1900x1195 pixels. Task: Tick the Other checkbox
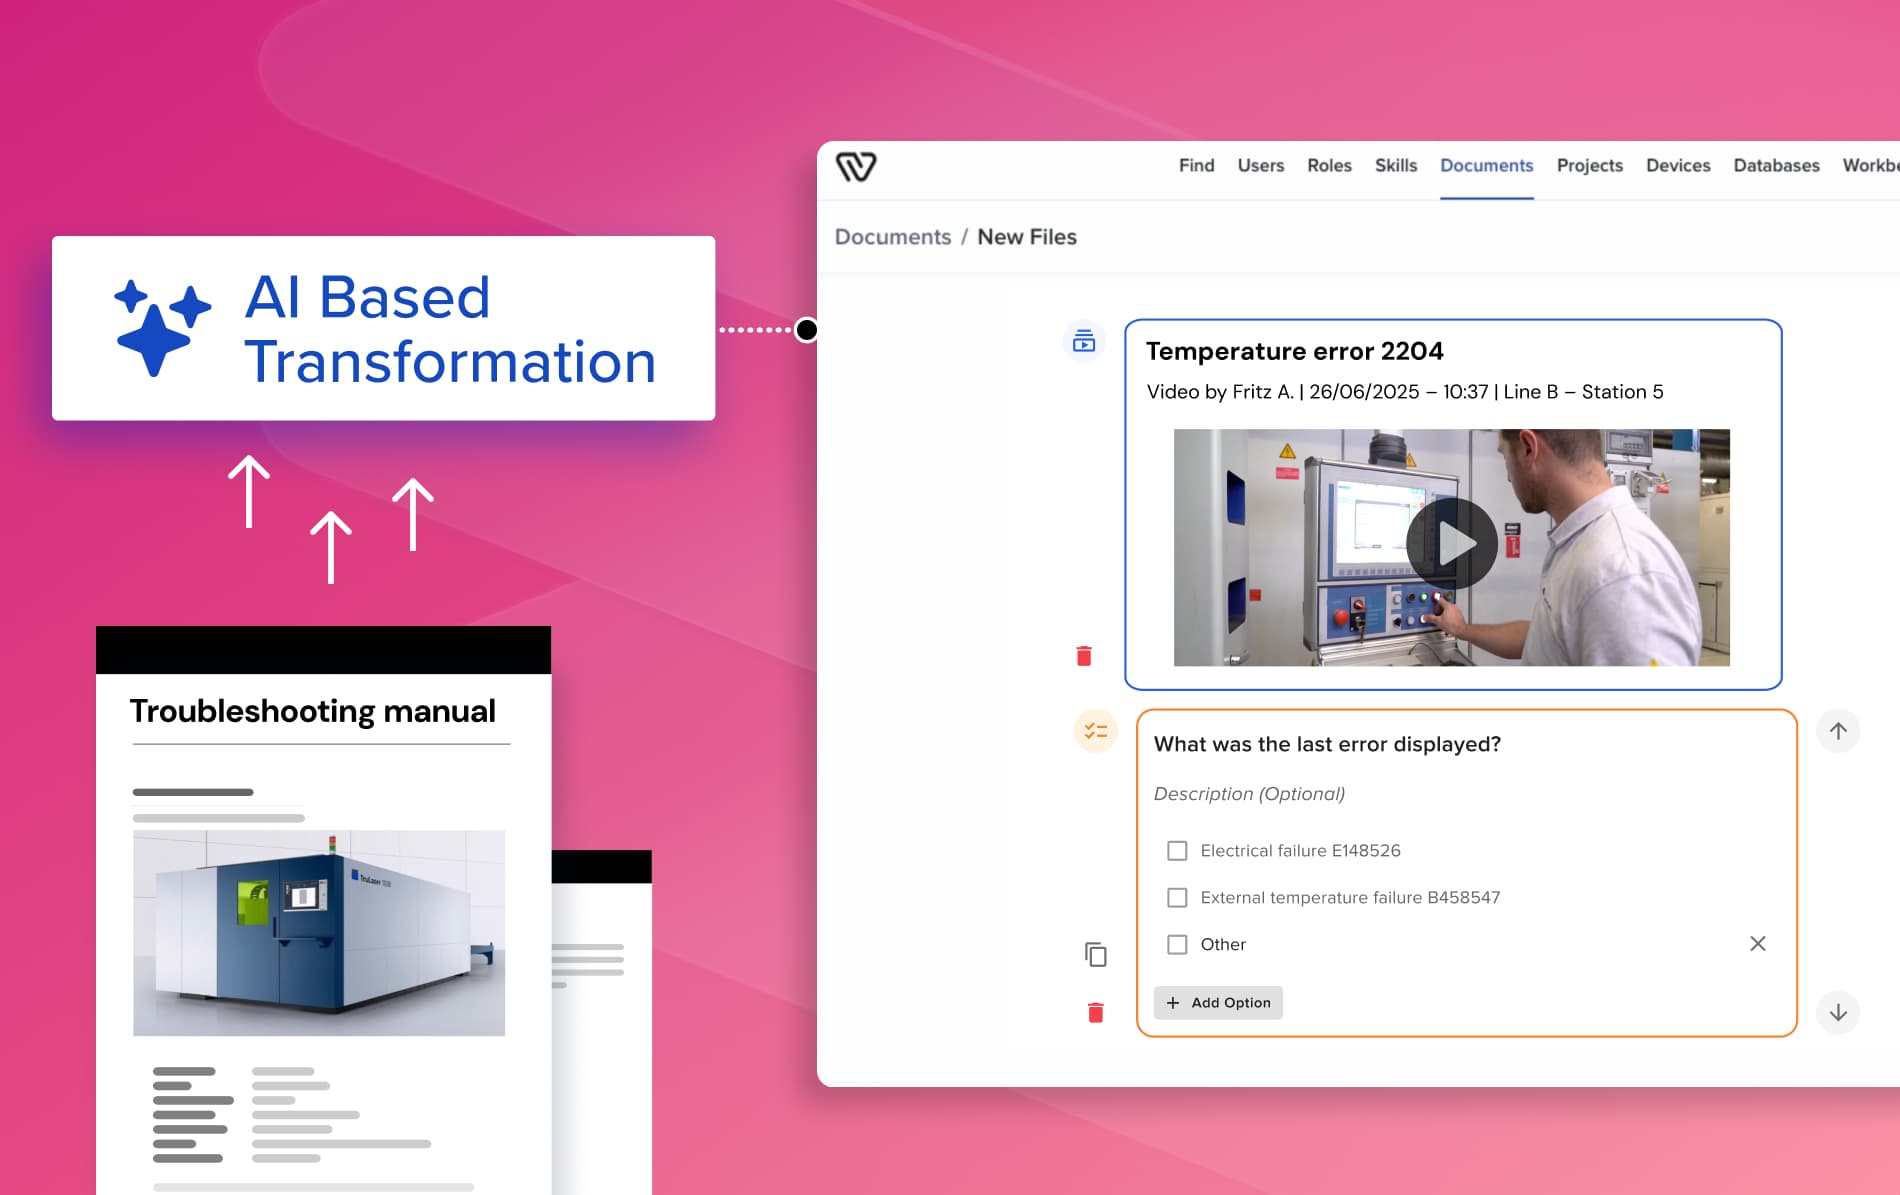tap(1177, 945)
